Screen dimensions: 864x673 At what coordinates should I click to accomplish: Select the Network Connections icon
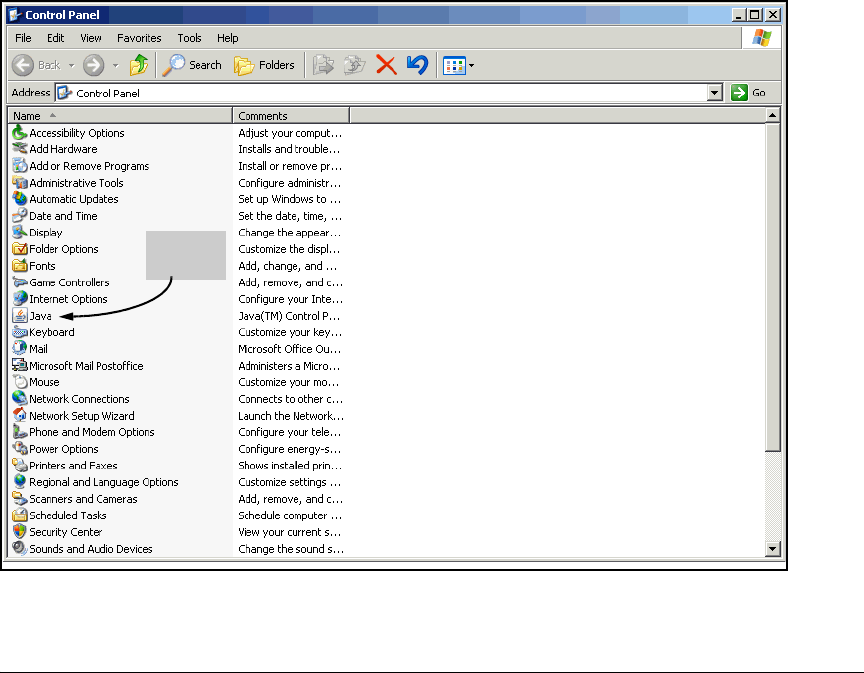coord(20,399)
